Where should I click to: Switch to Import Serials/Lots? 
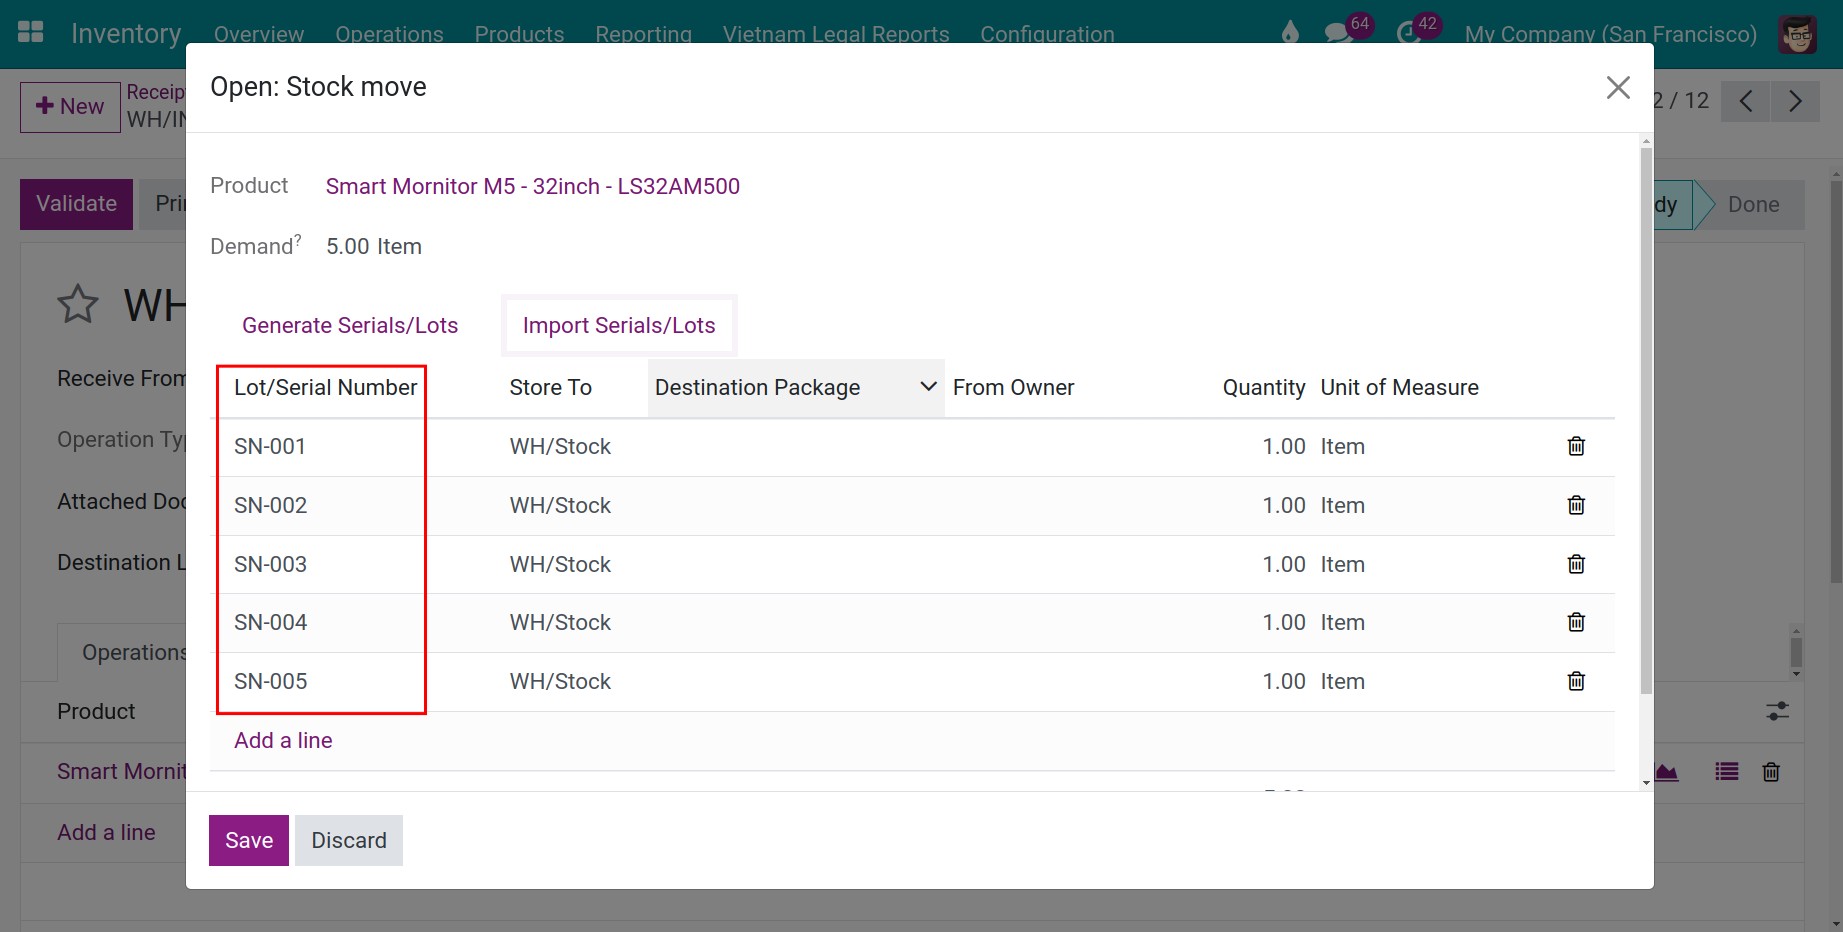pyautogui.click(x=619, y=325)
